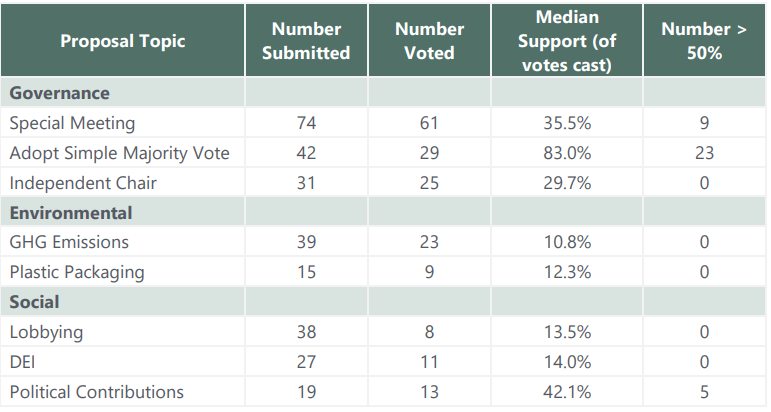Select the Lobbying row label
Image resolution: width=771 pixels, height=412 pixels.
(x=46, y=332)
